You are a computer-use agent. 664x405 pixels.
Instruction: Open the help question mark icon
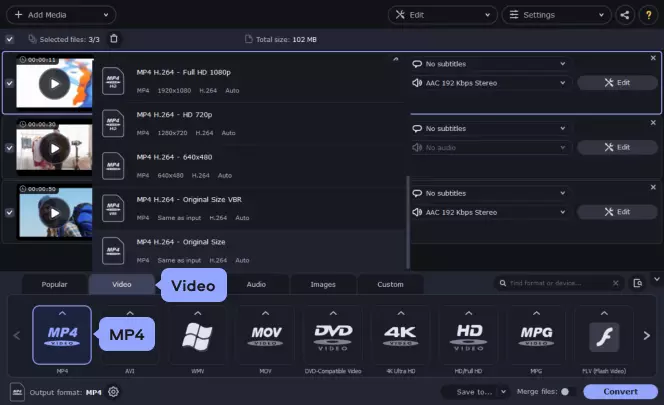tap(648, 15)
